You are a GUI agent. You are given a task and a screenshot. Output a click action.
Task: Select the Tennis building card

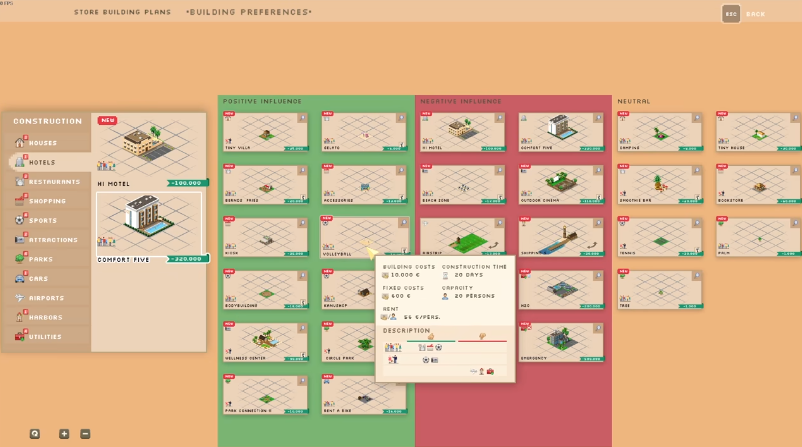(660, 237)
